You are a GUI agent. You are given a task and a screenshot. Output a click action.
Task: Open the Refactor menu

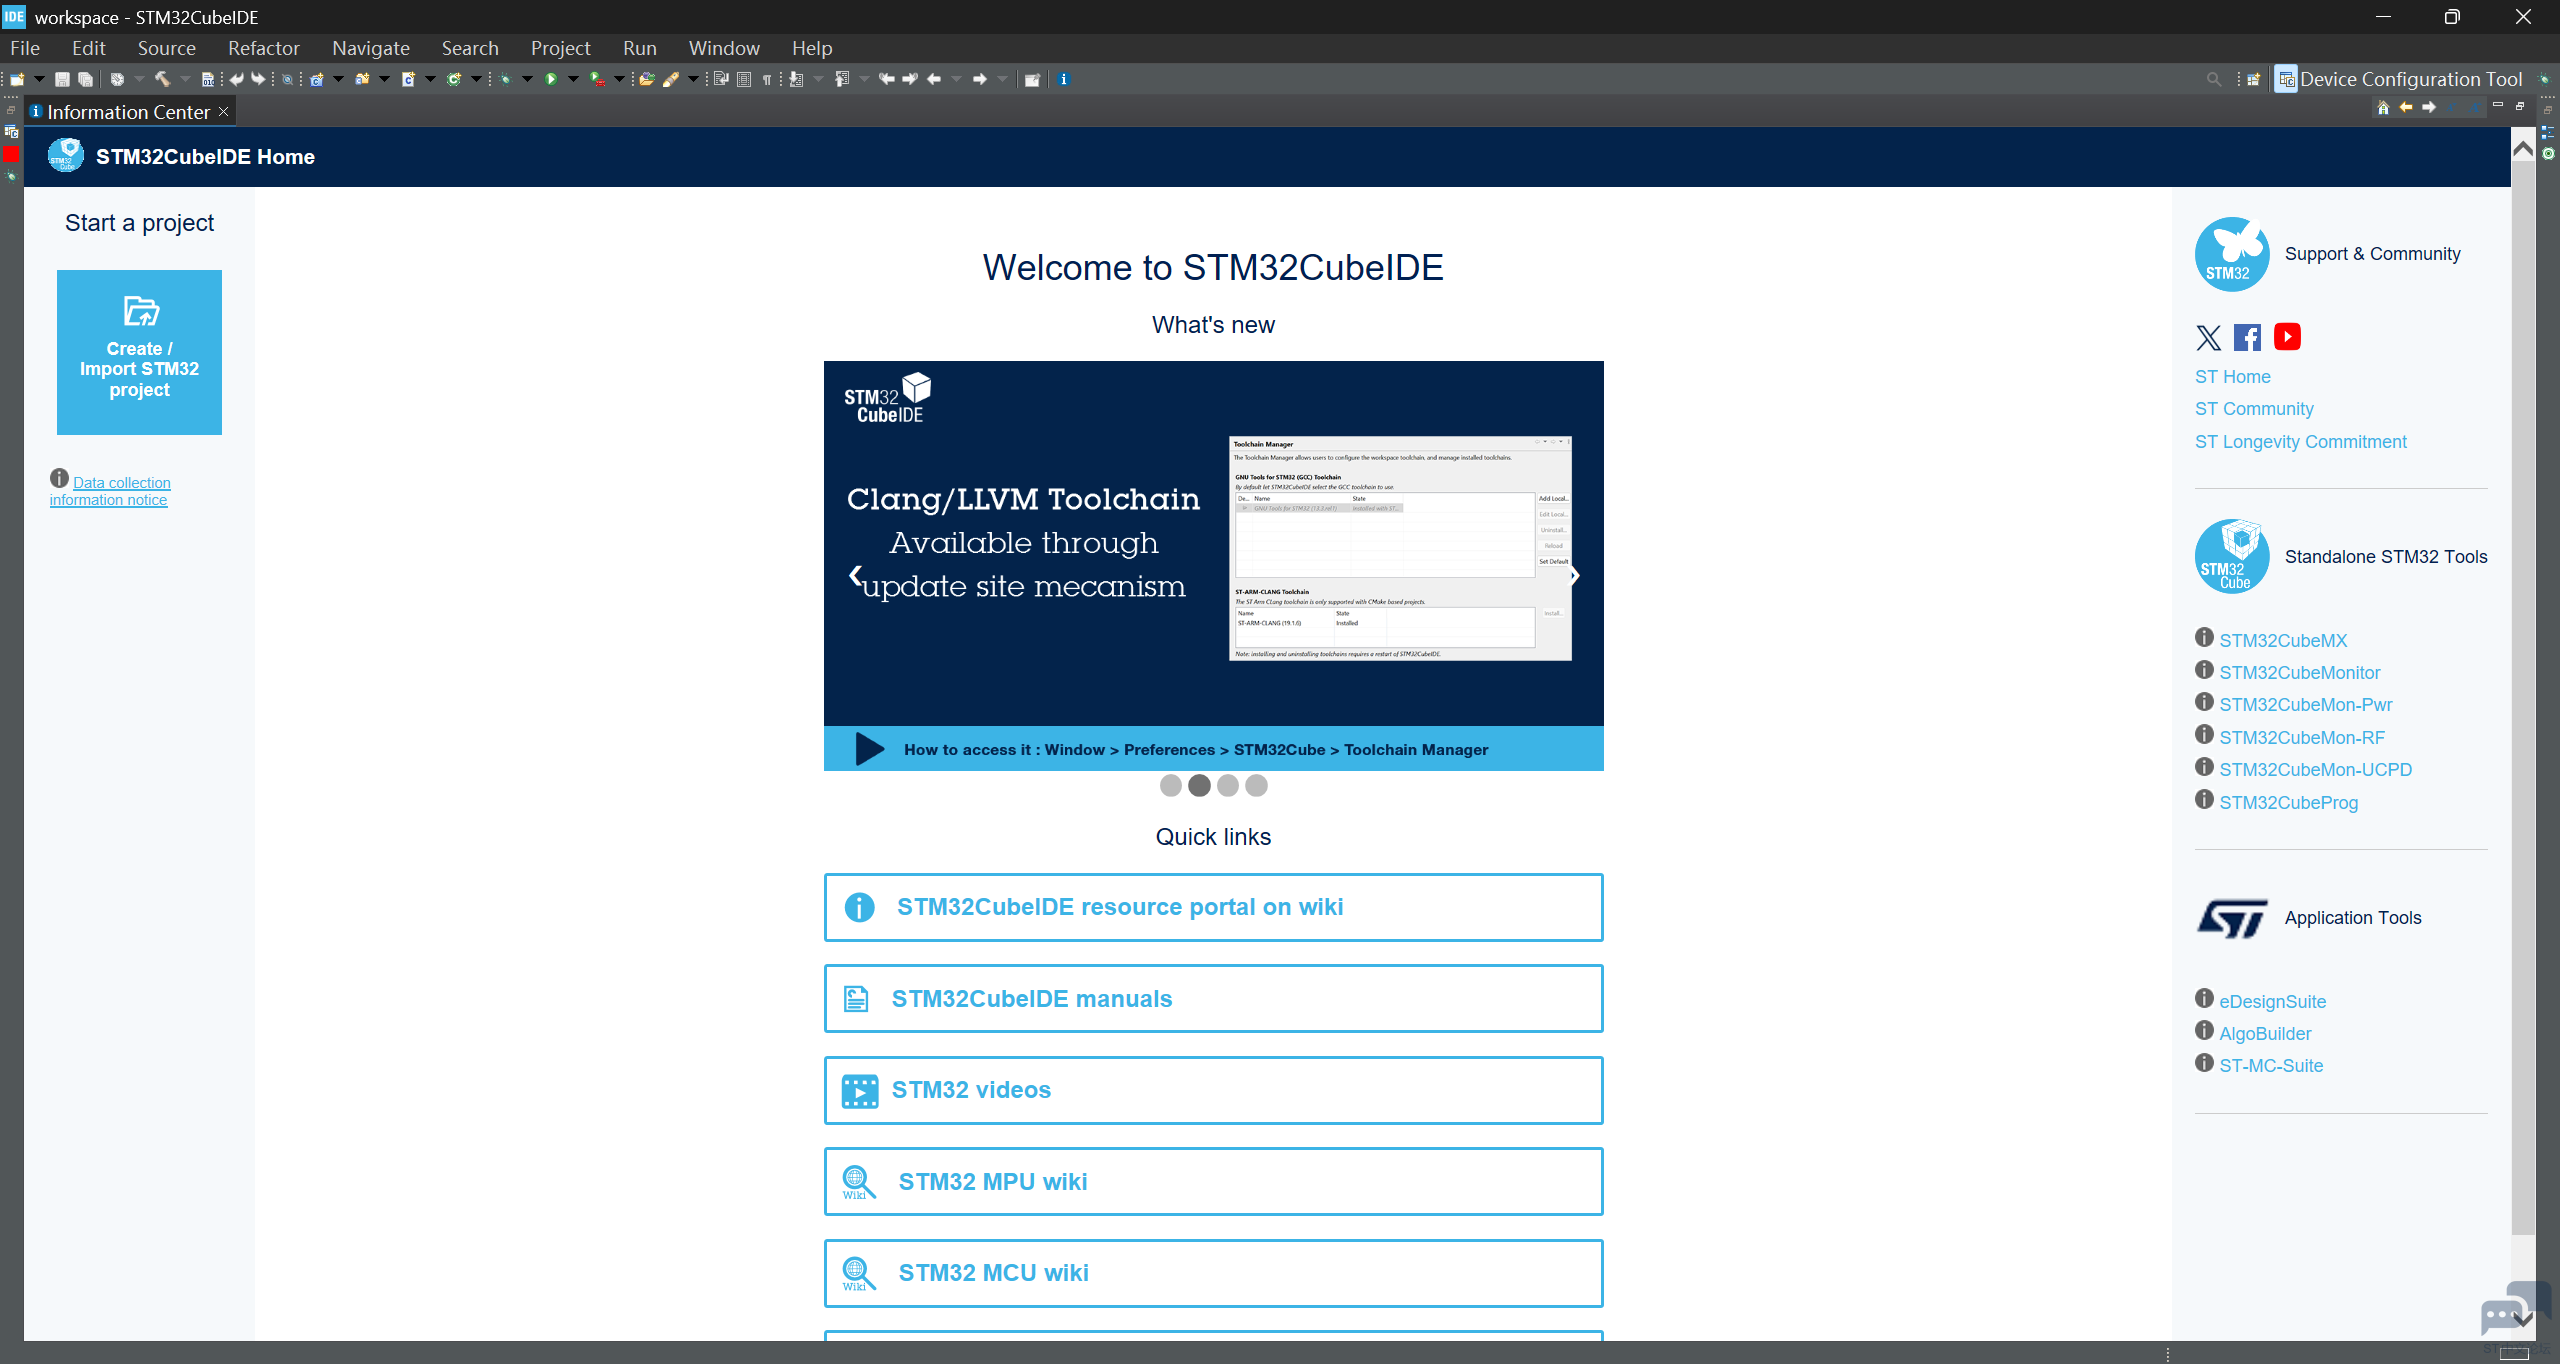click(263, 48)
